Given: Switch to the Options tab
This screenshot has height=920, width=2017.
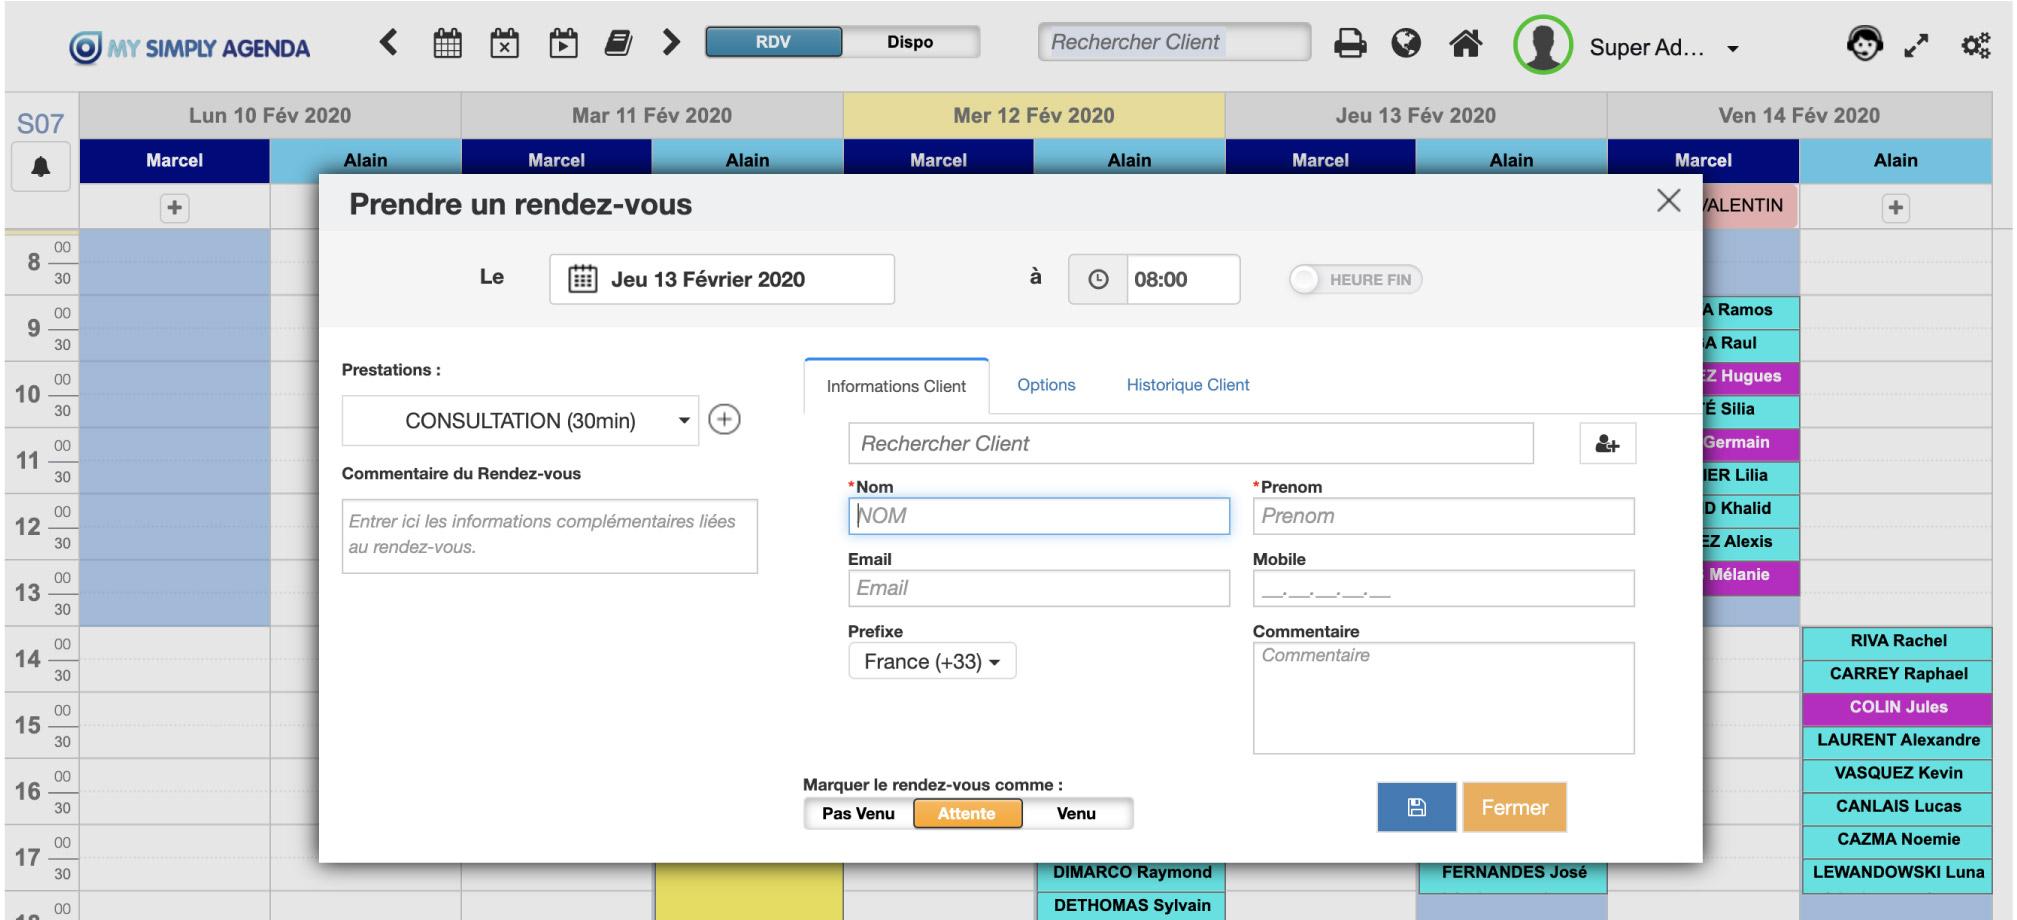Looking at the screenshot, I should [x=1046, y=385].
